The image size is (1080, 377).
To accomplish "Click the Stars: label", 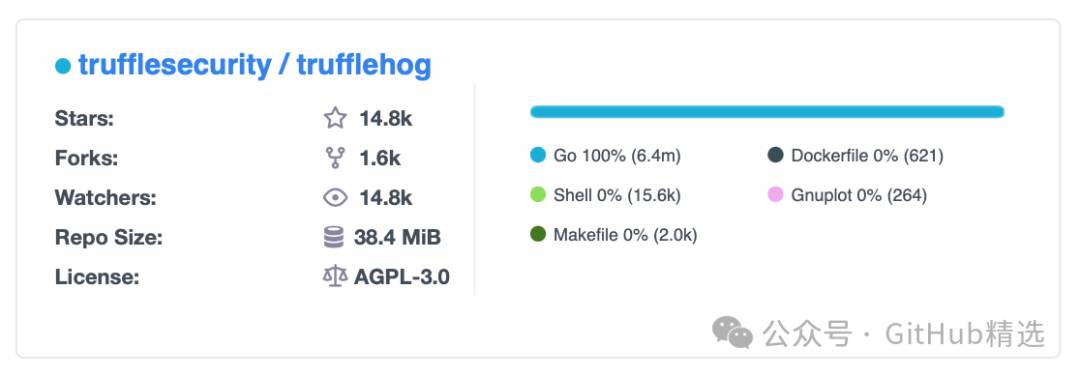I will pyautogui.click(x=84, y=119).
